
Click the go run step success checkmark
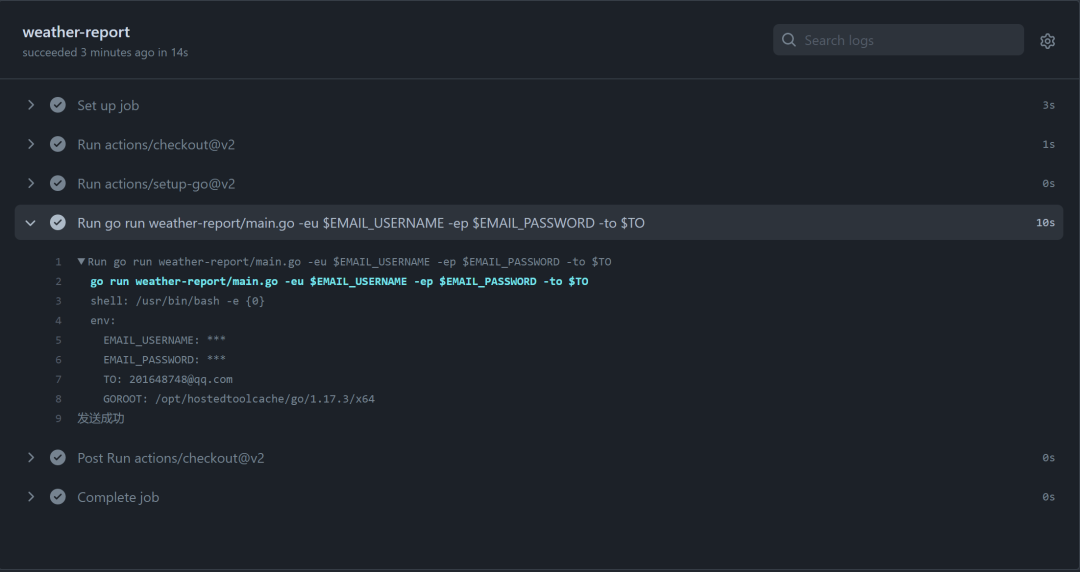click(58, 223)
